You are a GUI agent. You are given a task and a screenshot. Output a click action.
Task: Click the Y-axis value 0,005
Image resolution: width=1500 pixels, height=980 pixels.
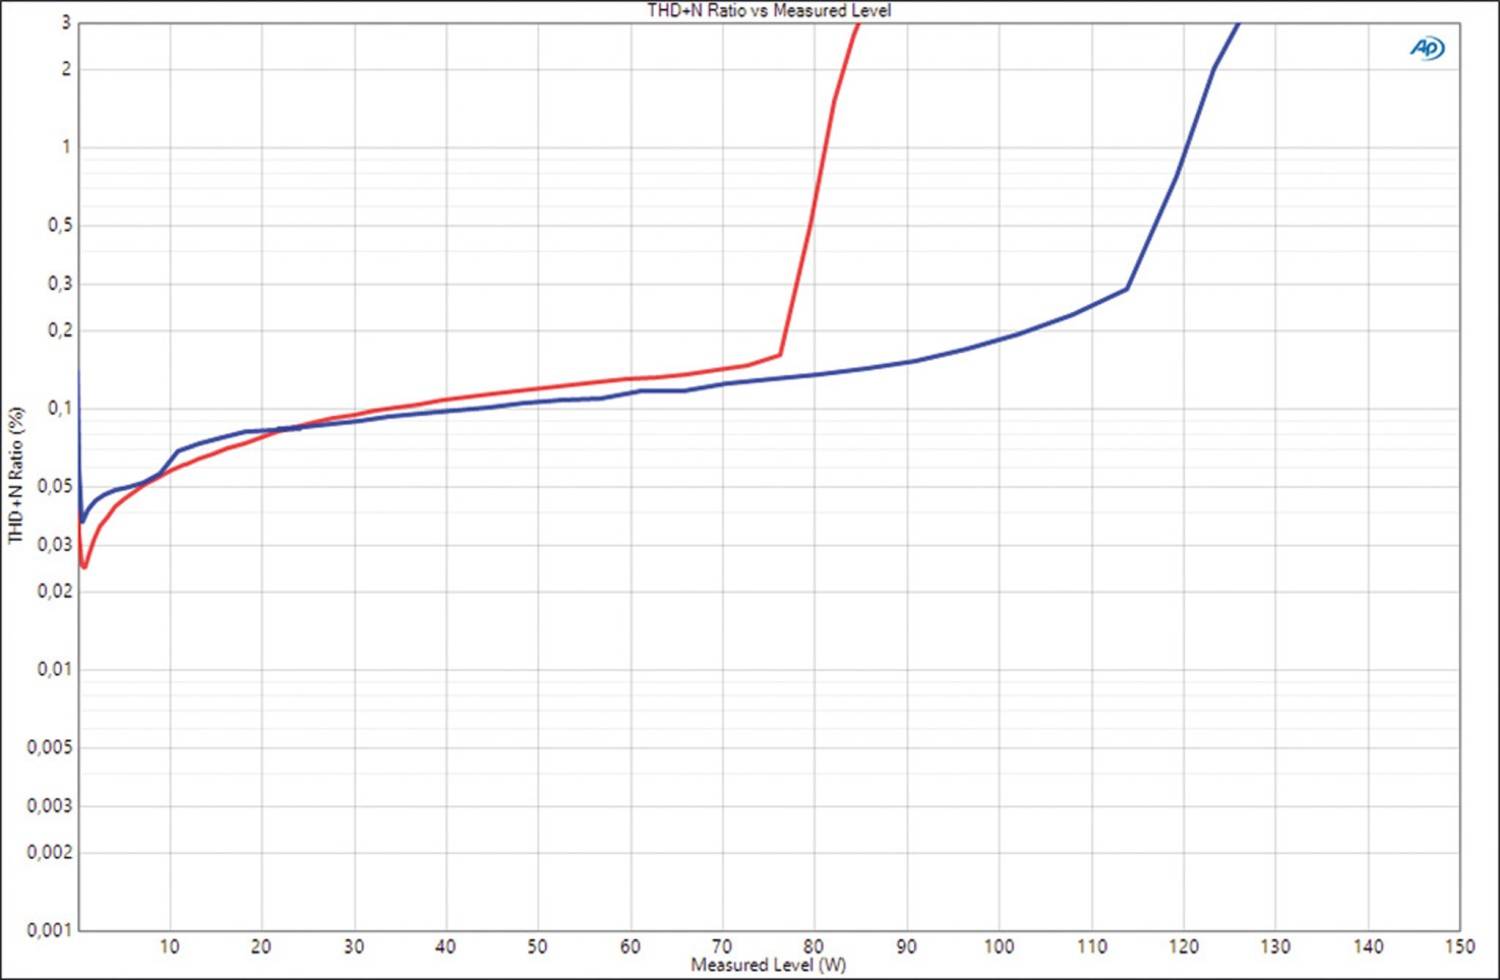(50, 747)
